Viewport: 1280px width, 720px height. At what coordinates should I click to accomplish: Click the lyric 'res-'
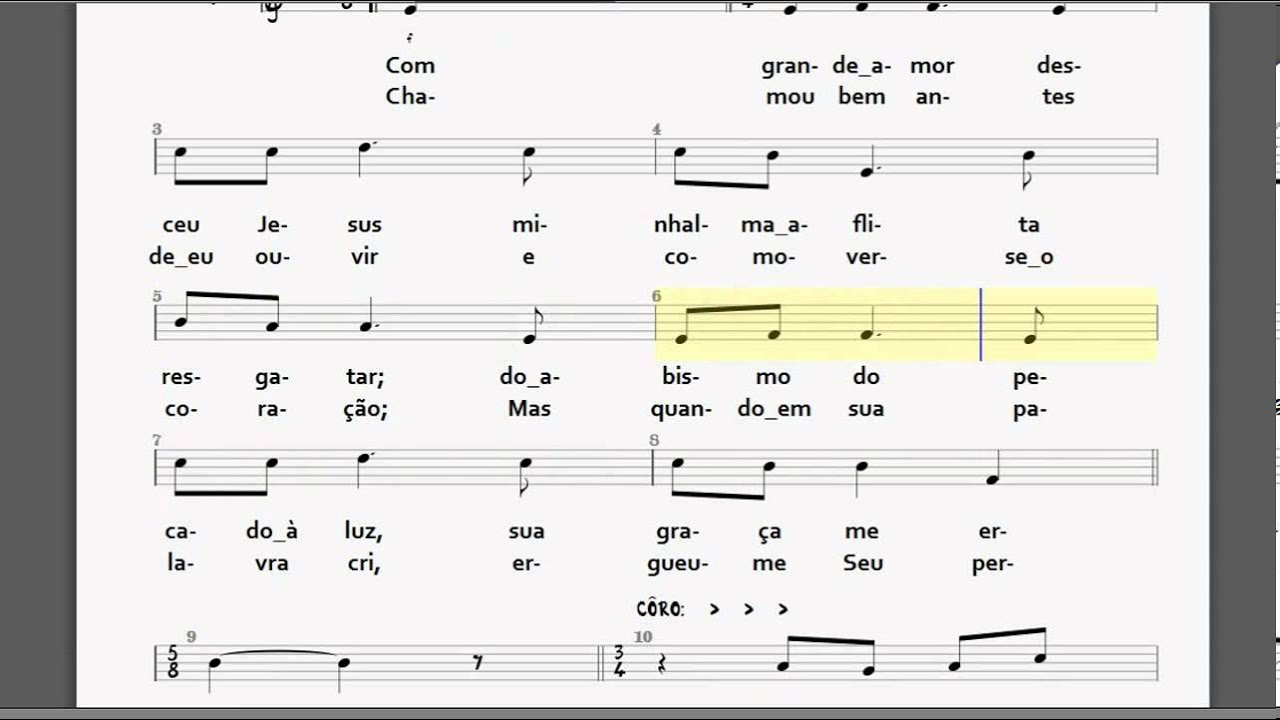tap(181, 377)
